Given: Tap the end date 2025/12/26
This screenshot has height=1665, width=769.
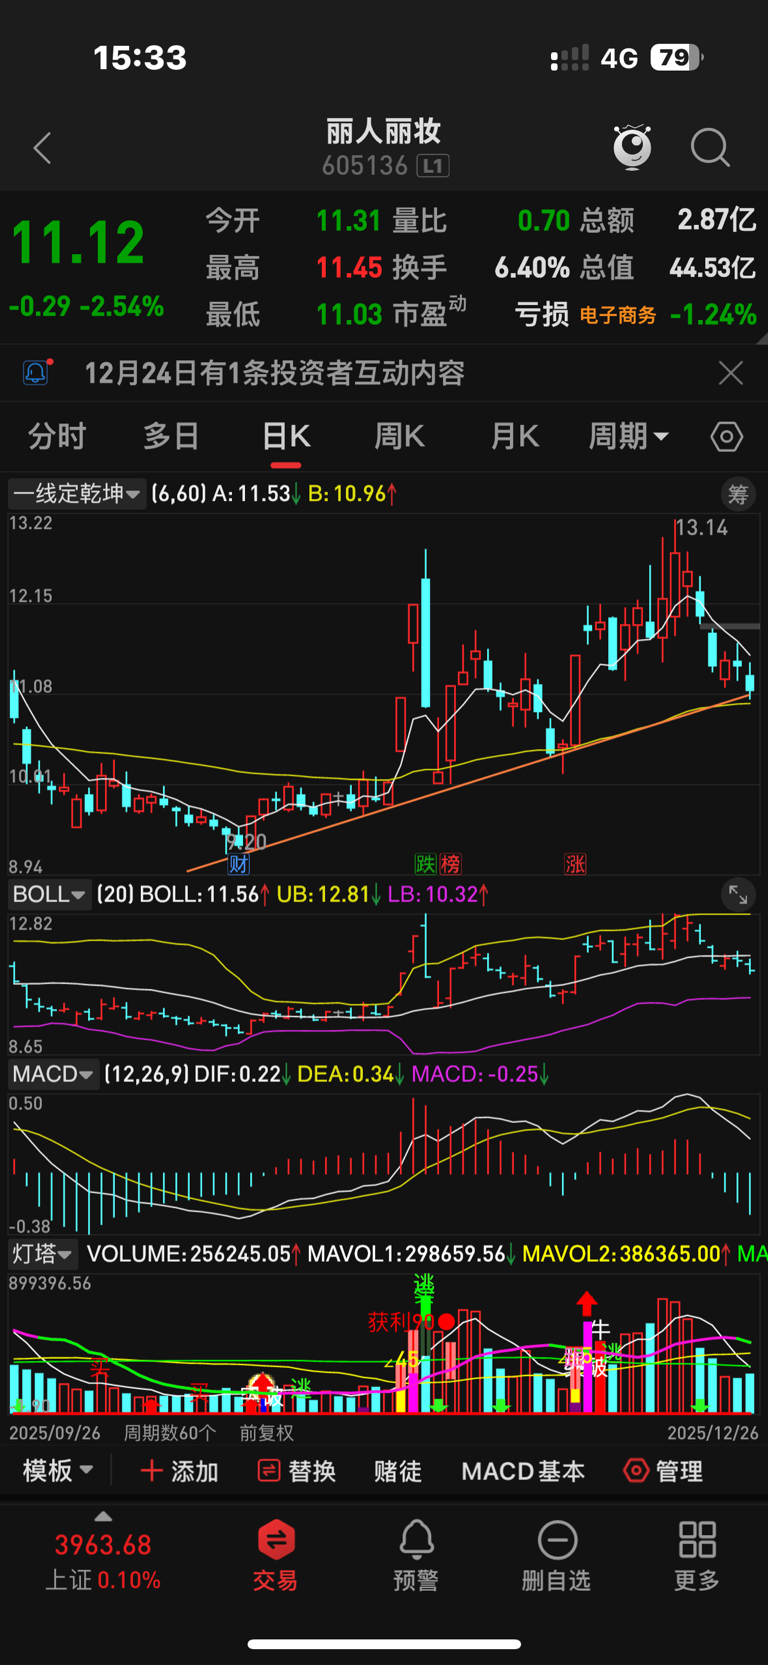Looking at the screenshot, I should [x=713, y=1433].
